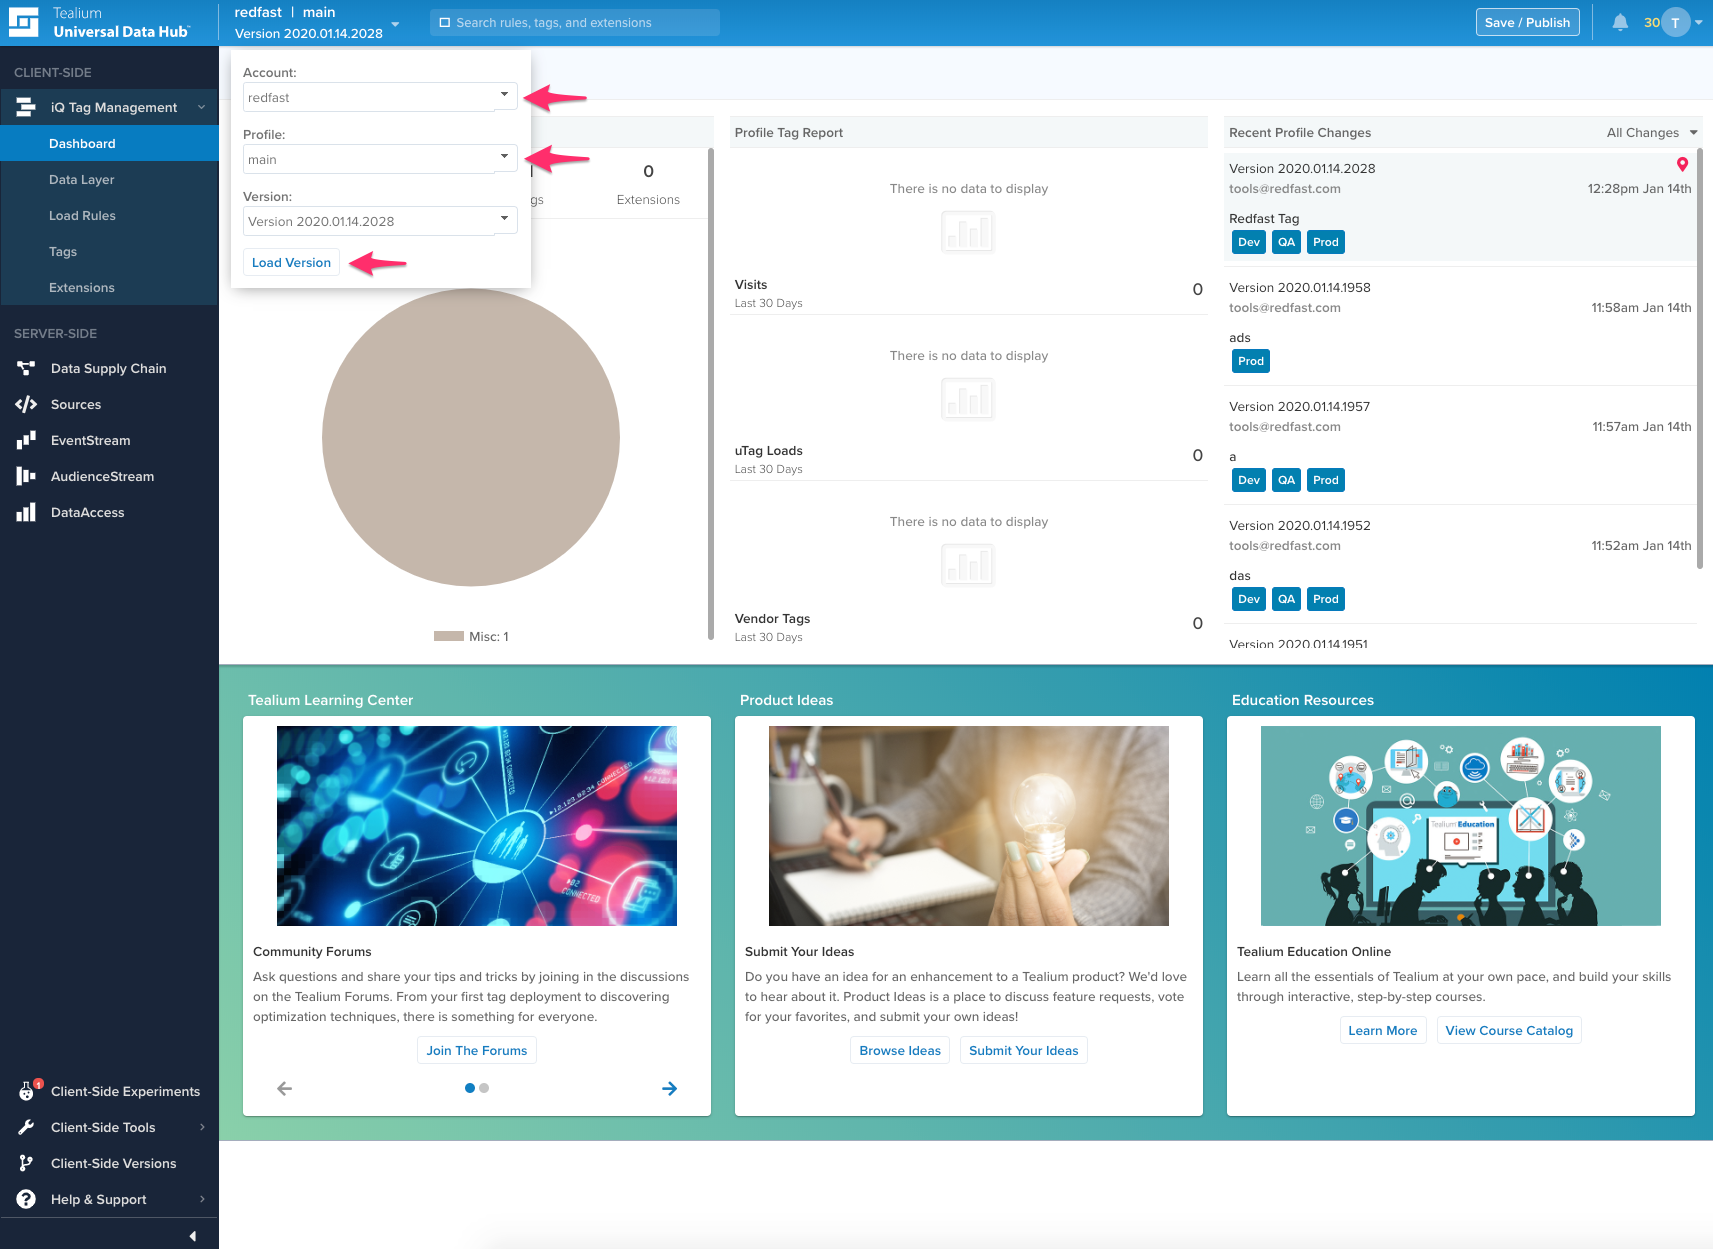
Task: Open the Account dropdown showing redfast
Action: (380, 97)
